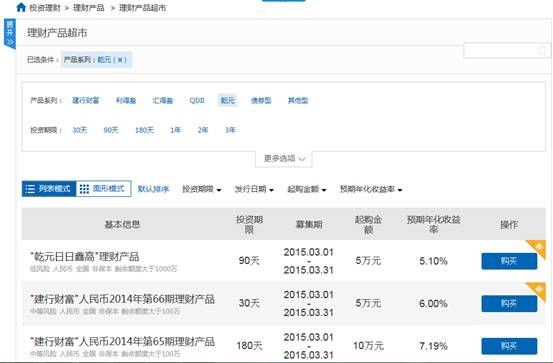Click the home icon in breadcrumb
Viewport: 553px width, 363px height.
(x=21, y=7)
